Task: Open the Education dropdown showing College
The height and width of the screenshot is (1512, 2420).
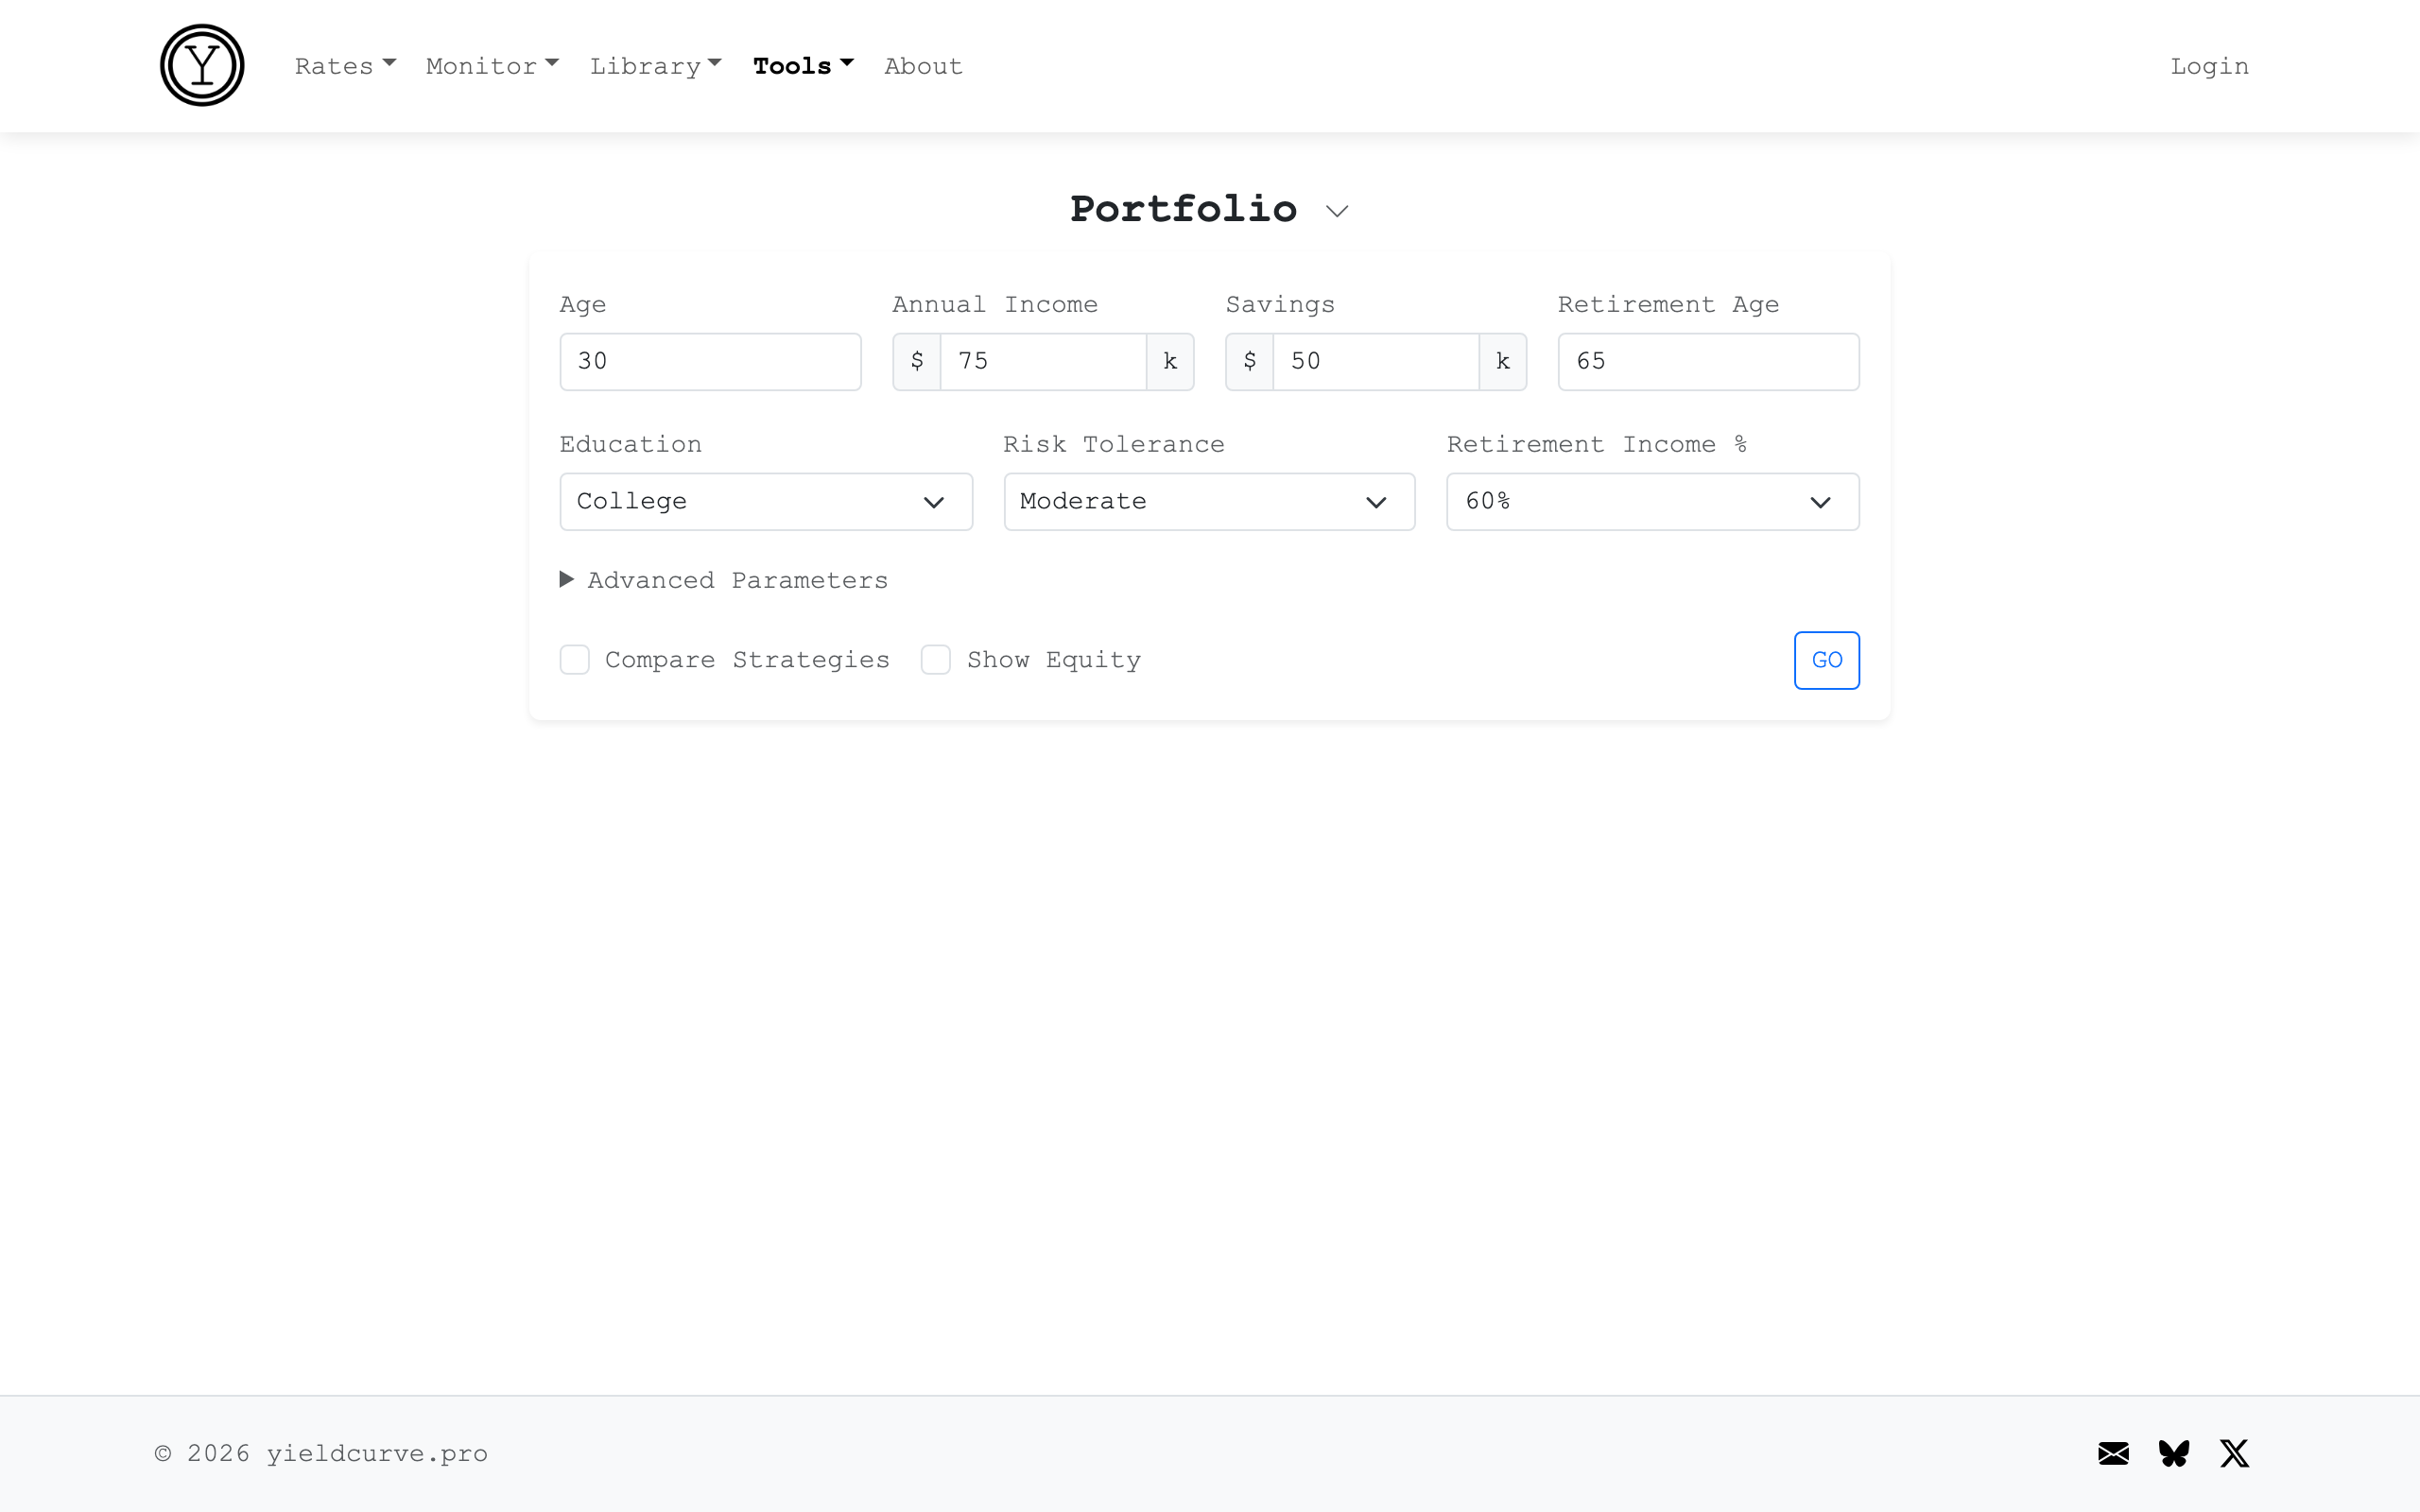Action: (x=765, y=502)
